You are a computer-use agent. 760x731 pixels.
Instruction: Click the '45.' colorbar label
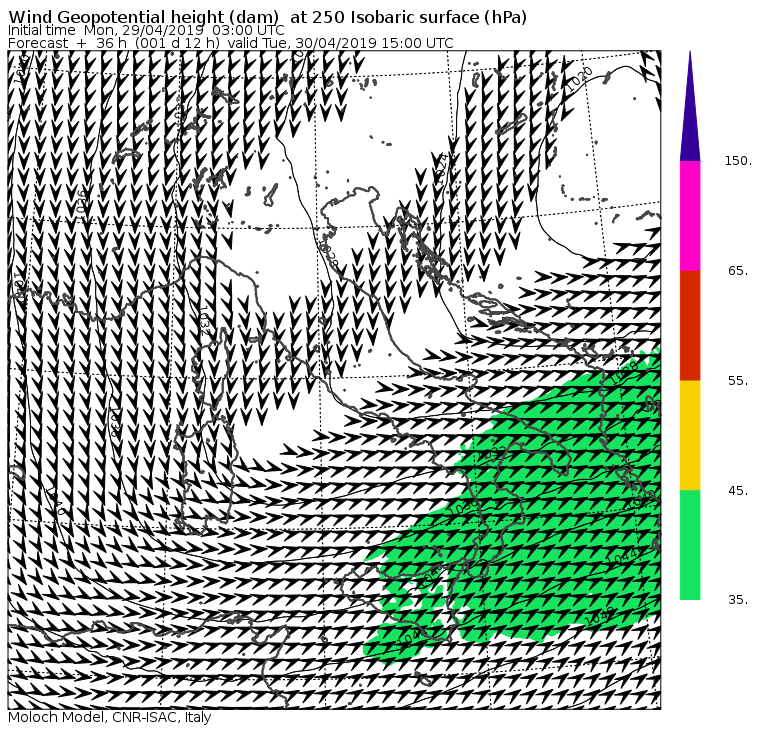(x=738, y=491)
